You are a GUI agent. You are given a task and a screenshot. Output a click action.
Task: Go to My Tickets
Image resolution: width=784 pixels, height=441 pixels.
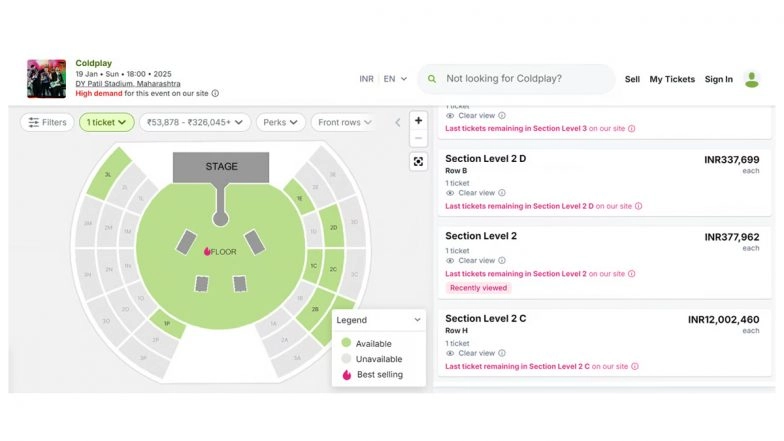pyautogui.click(x=671, y=79)
